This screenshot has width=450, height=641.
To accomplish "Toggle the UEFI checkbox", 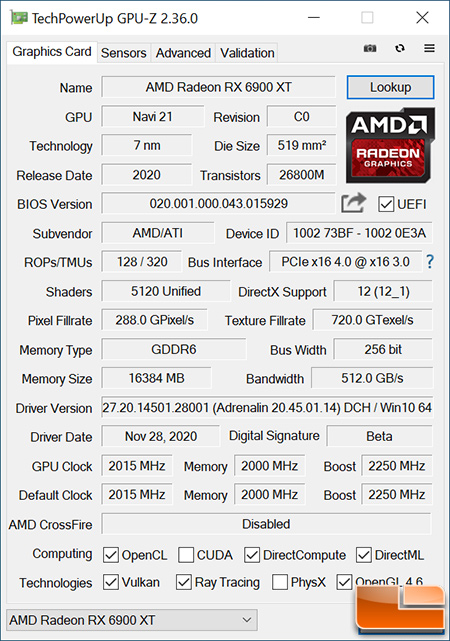I will pos(386,204).
